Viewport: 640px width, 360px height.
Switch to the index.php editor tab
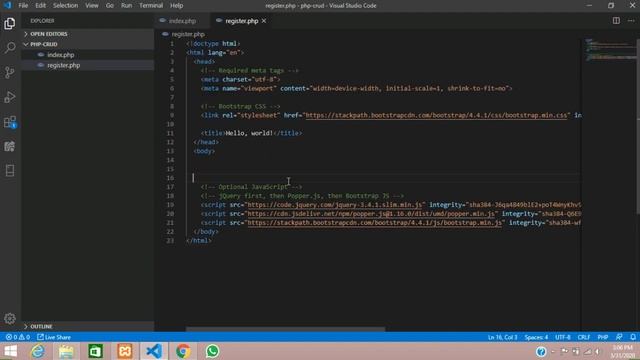coord(182,21)
